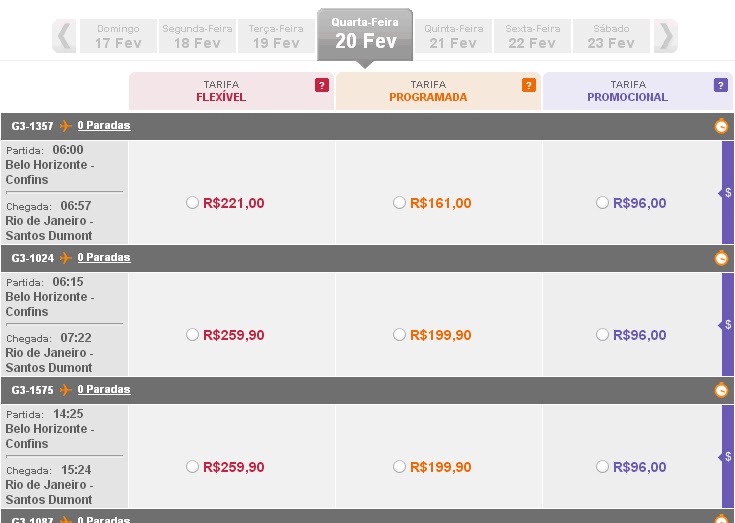Switch to Quinta-Feira 21 Fev tab
The height and width of the screenshot is (523, 735).
click(451, 37)
